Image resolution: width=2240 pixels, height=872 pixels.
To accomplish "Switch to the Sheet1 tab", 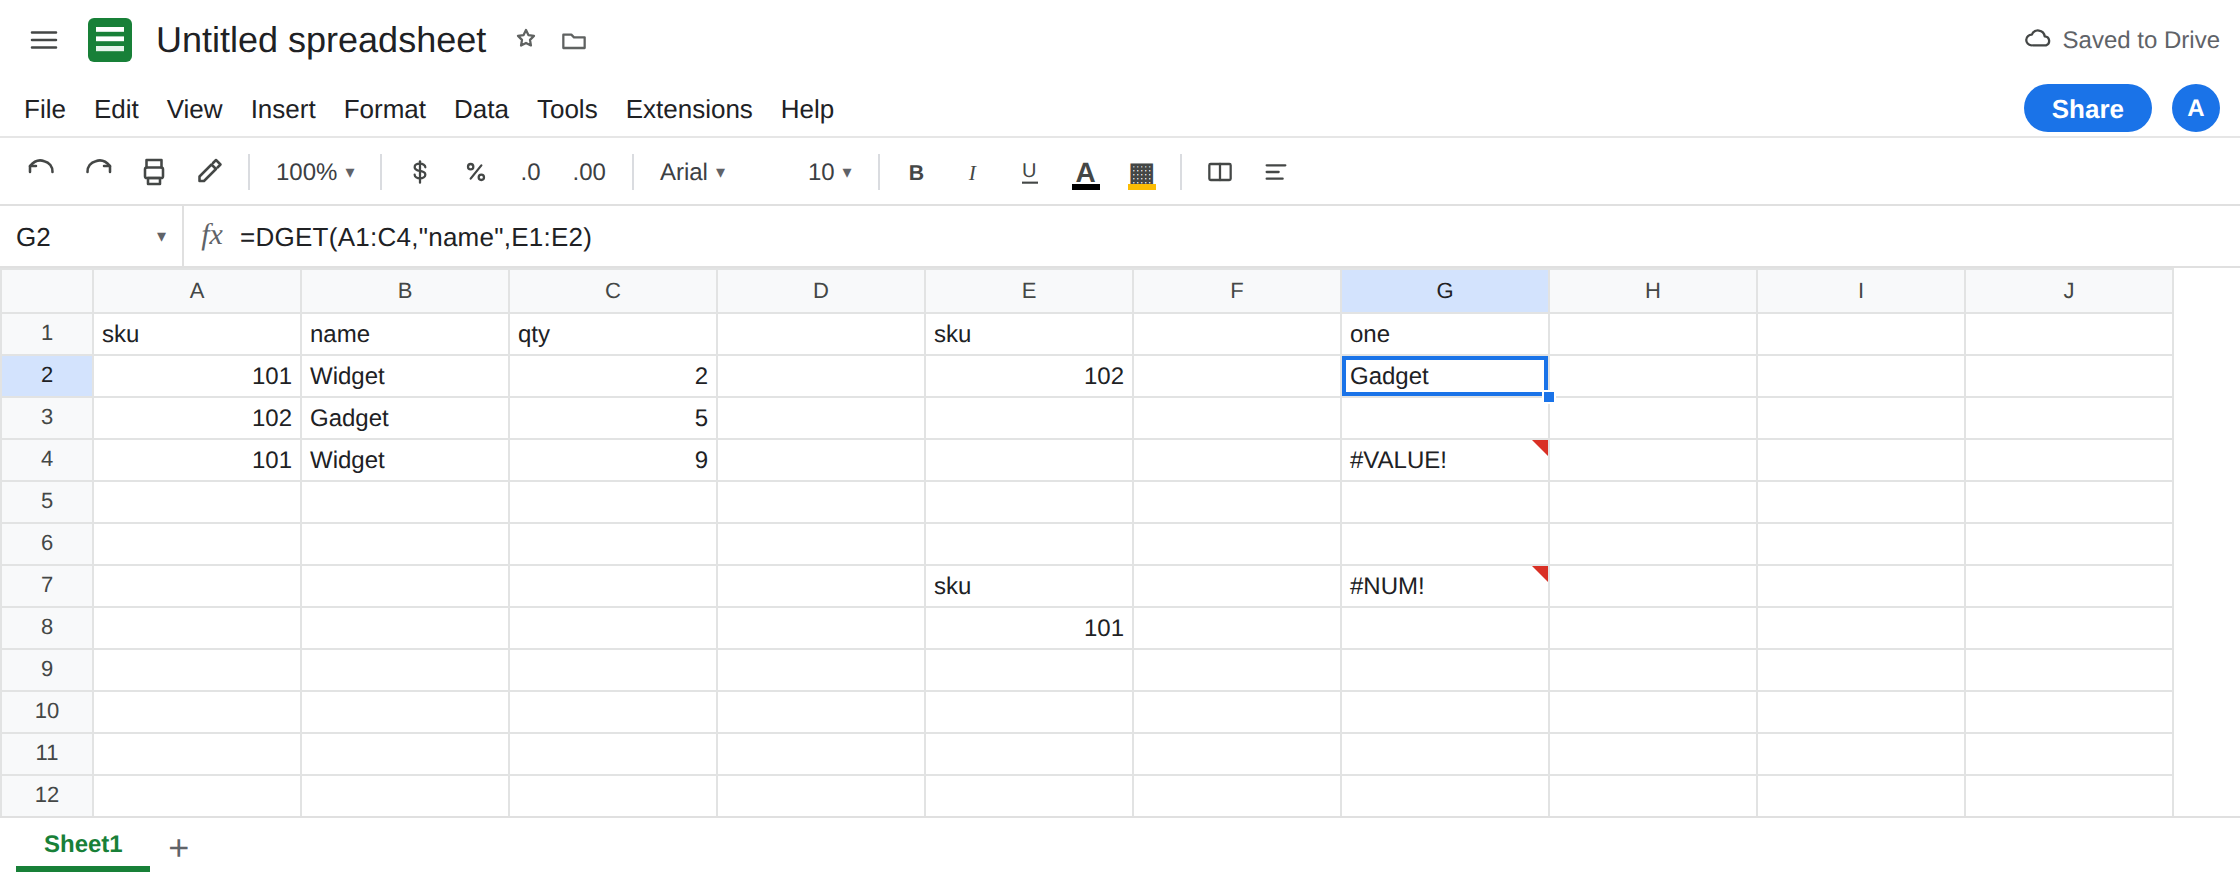I will coord(83,844).
